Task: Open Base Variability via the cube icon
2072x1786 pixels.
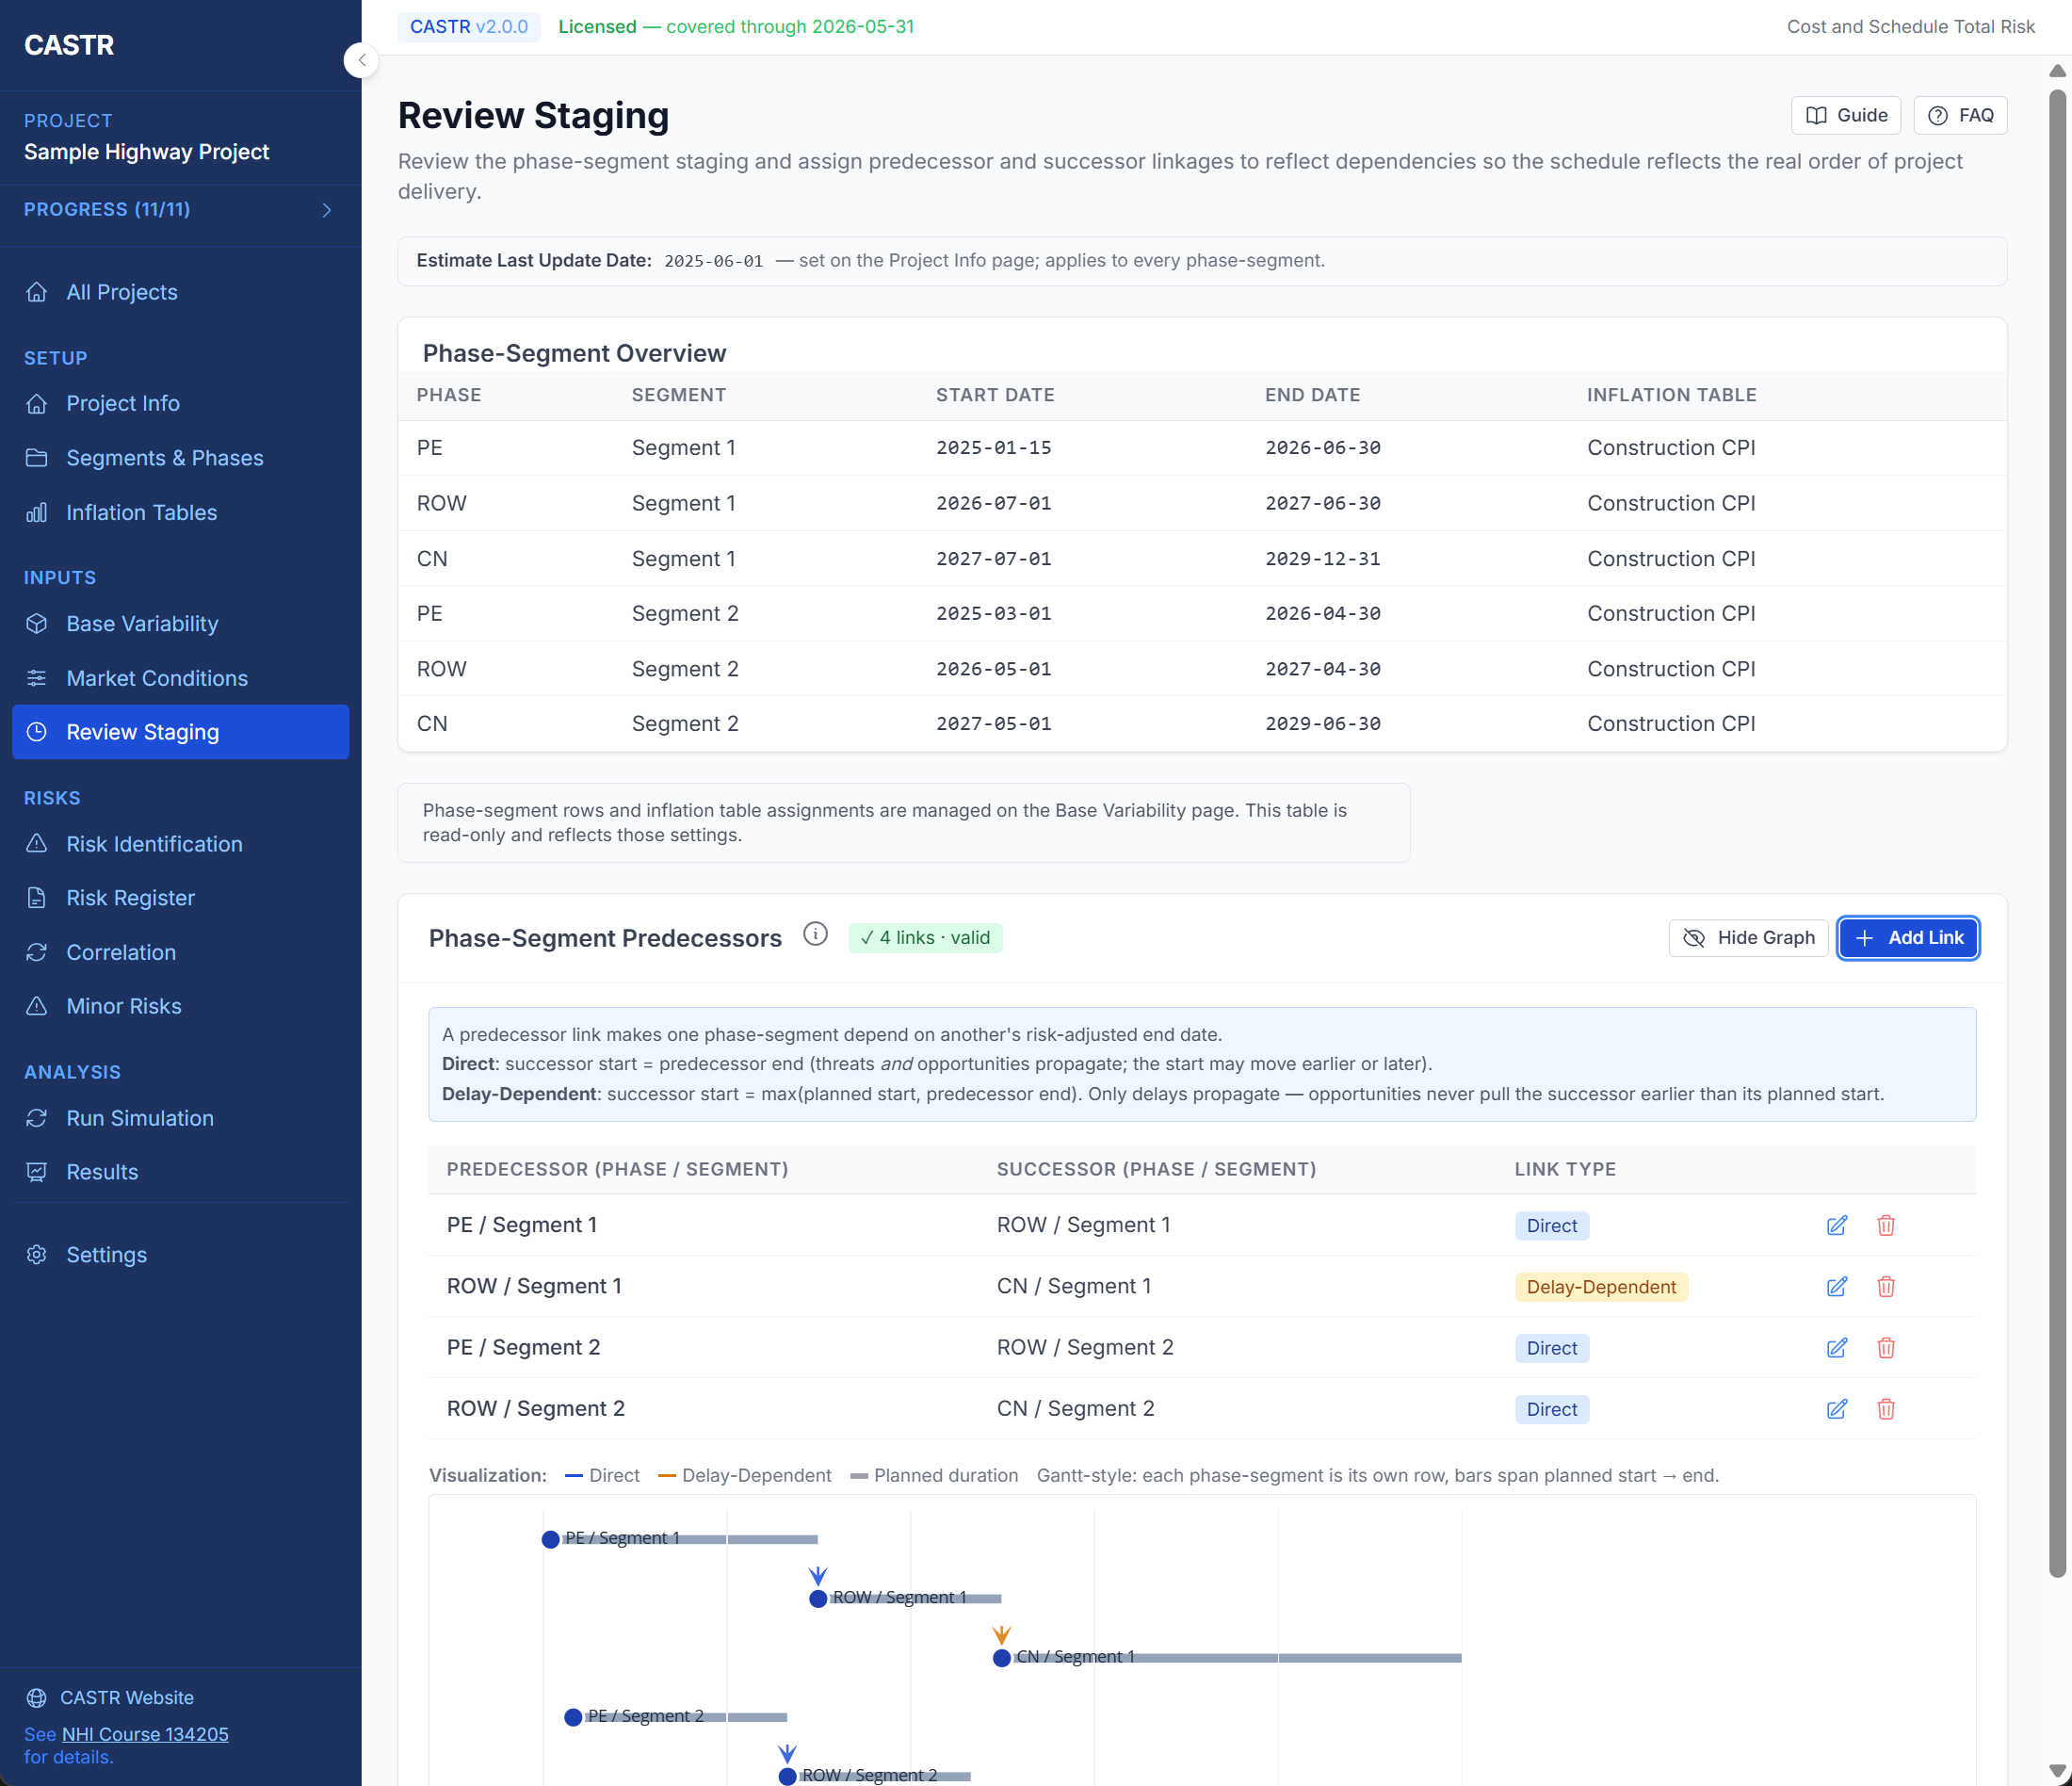Action: point(37,623)
